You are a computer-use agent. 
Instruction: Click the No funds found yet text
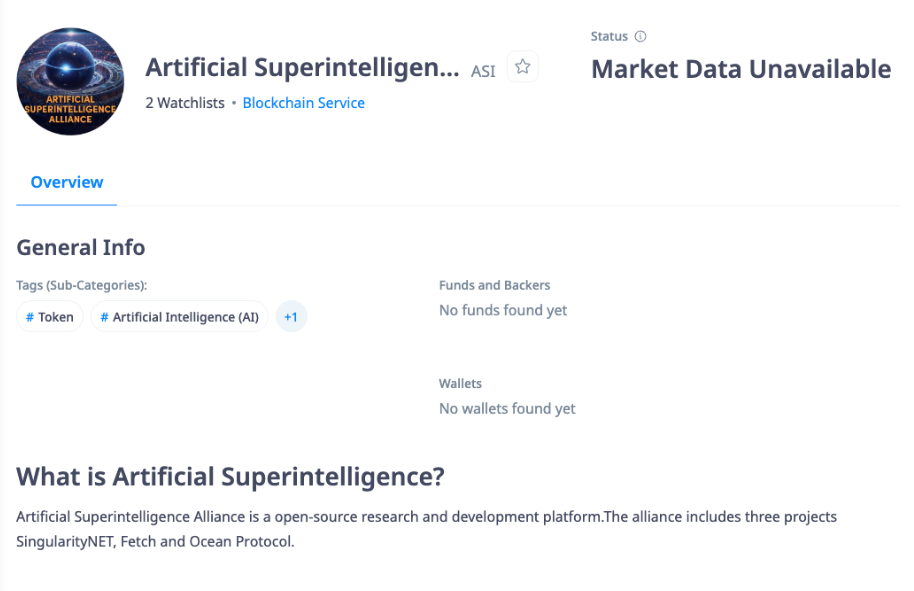[x=503, y=310]
